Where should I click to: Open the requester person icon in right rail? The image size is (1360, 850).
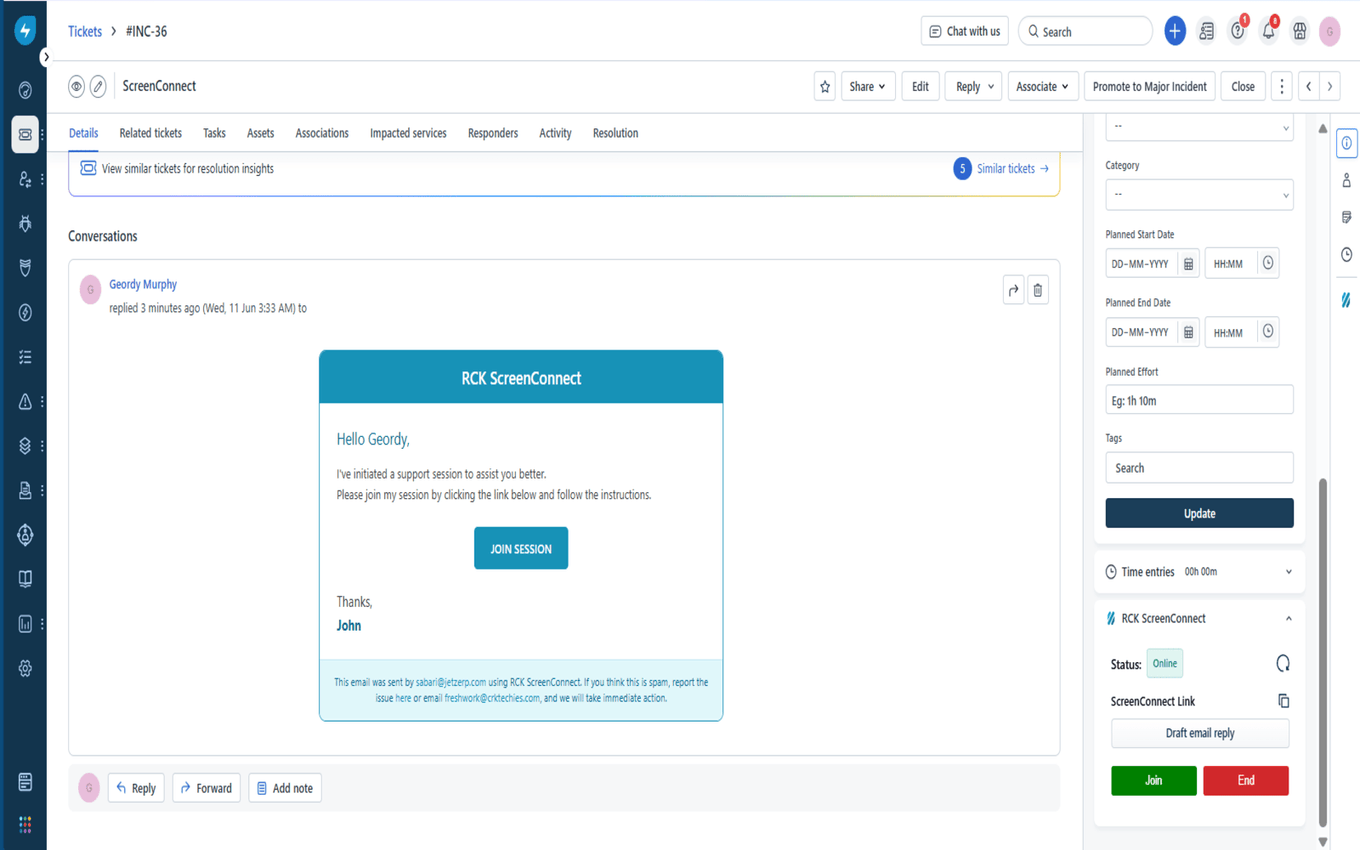tap(1346, 180)
